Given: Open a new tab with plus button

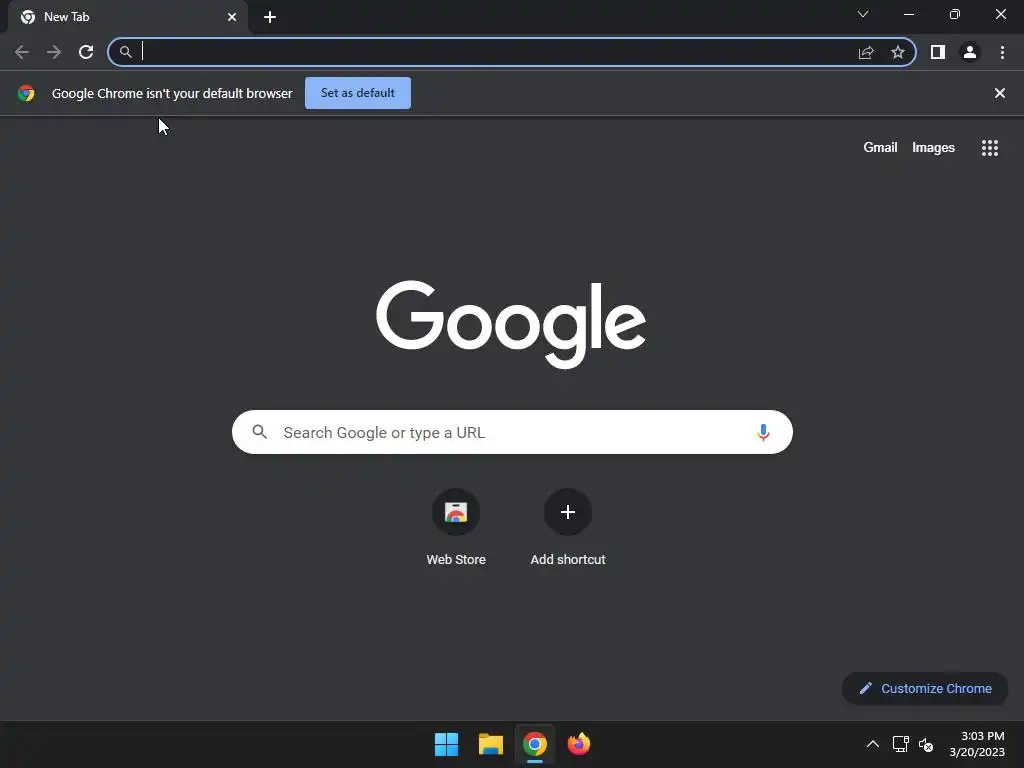Looking at the screenshot, I should pyautogui.click(x=270, y=17).
